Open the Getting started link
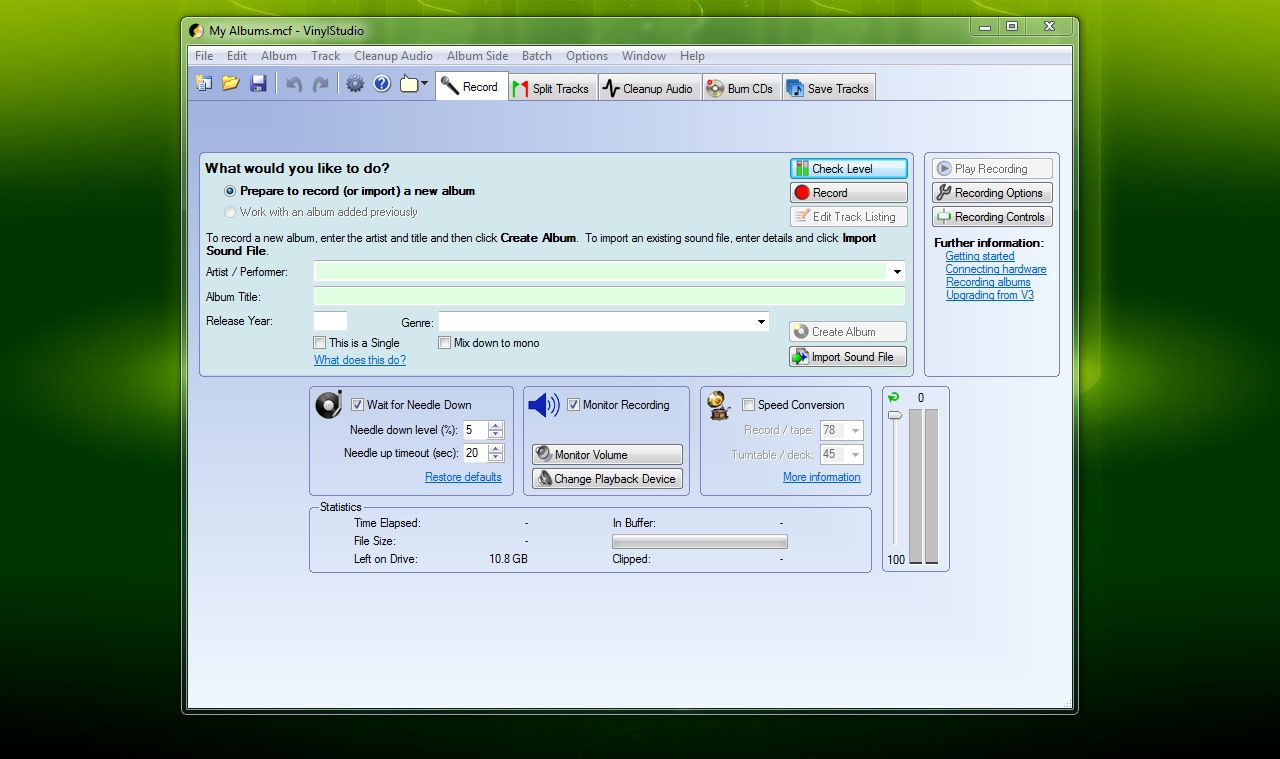Screen dimensions: 1280x759 pos(980,256)
